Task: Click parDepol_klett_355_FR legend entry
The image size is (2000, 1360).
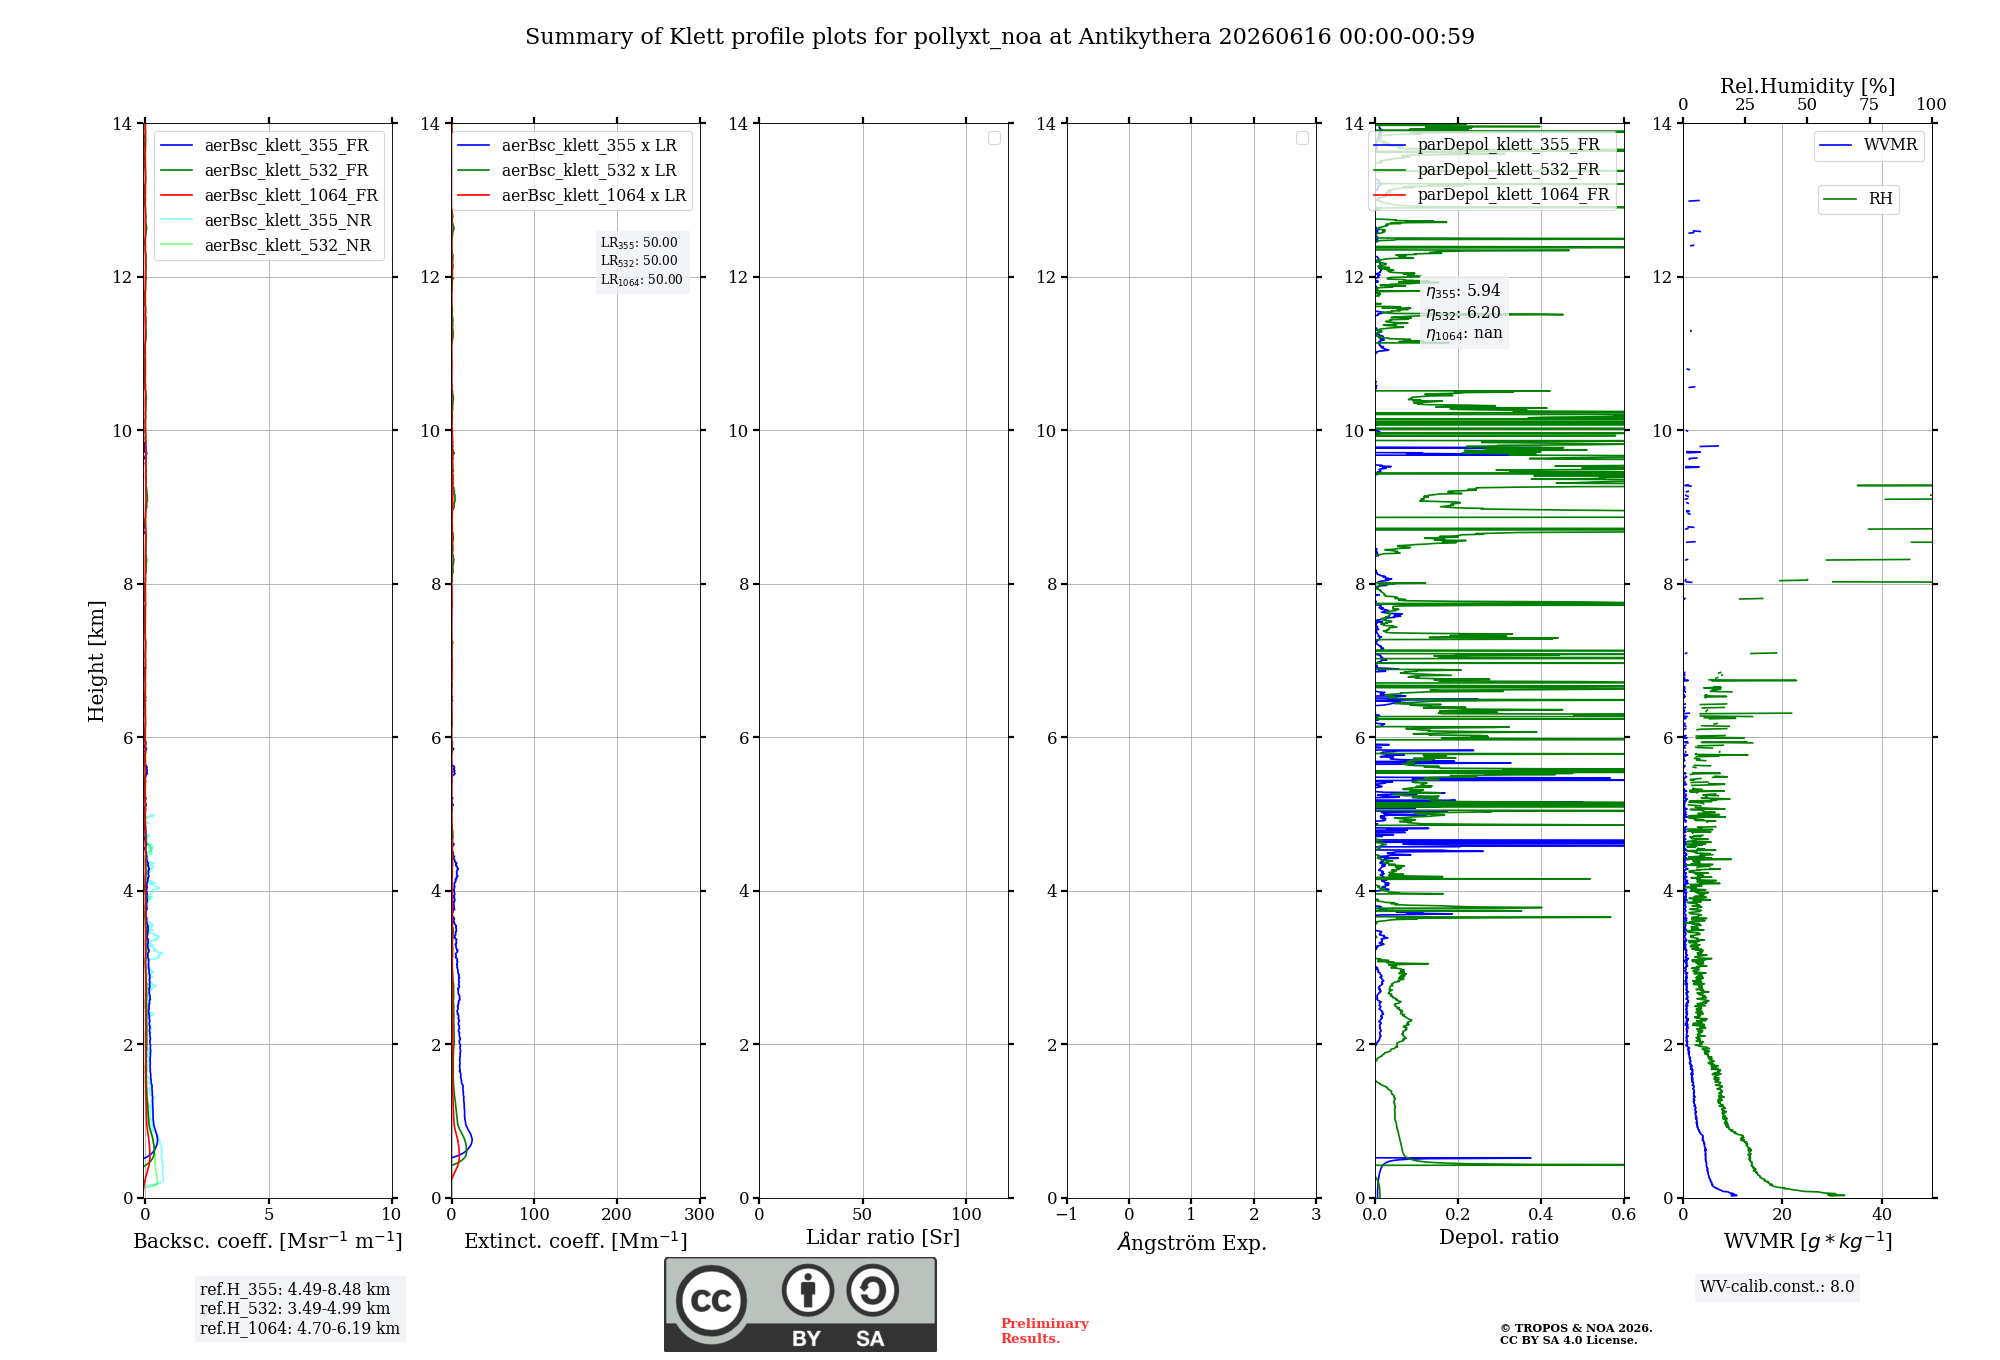Action: click(1488, 145)
